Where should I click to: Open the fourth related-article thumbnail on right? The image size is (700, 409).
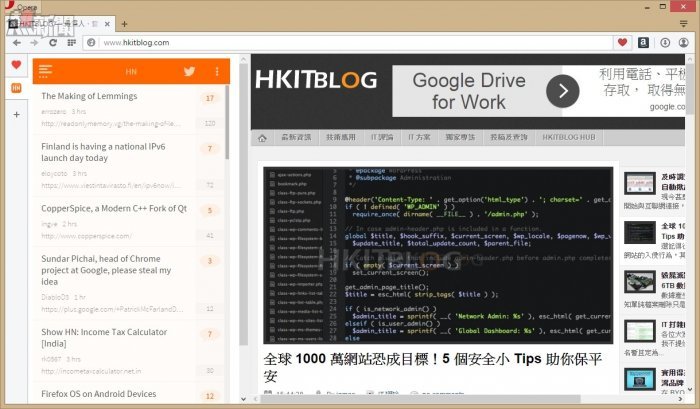[640, 331]
